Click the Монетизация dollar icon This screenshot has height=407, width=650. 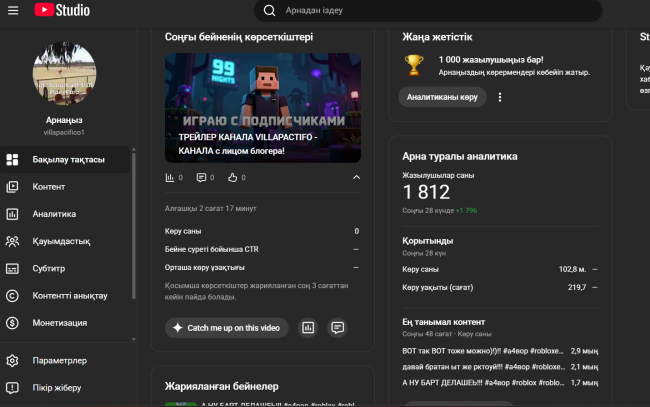[x=12, y=323]
